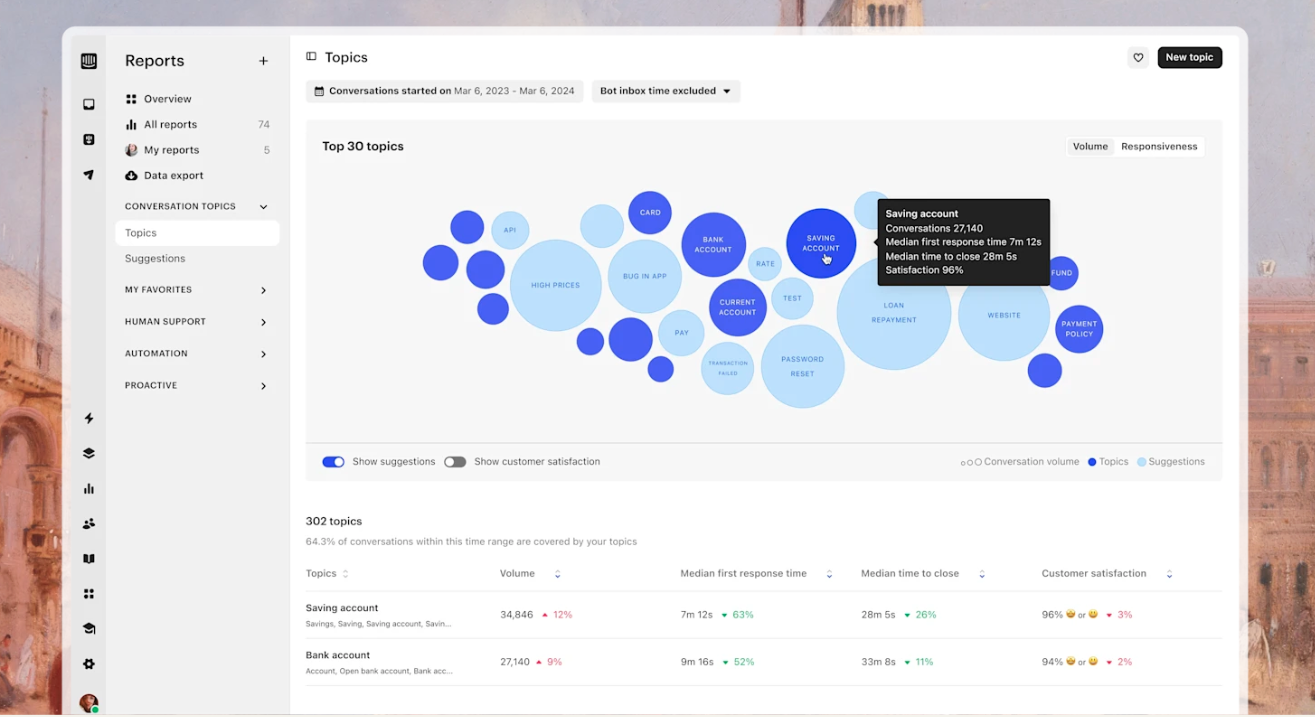The height and width of the screenshot is (717, 1315).
Task: Open the Settings gear icon
Action: coord(89,664)
